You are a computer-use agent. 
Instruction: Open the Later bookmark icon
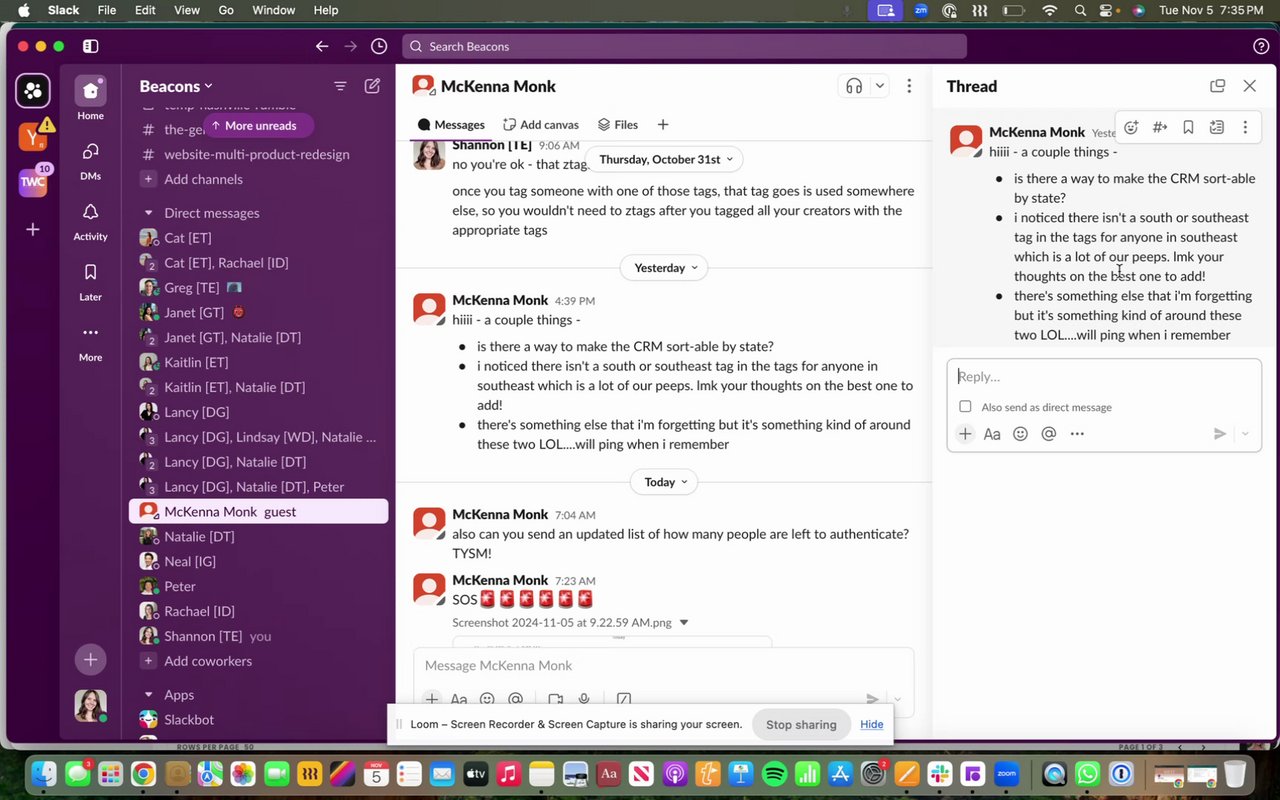pyautogui.click(x=90, y=281)
